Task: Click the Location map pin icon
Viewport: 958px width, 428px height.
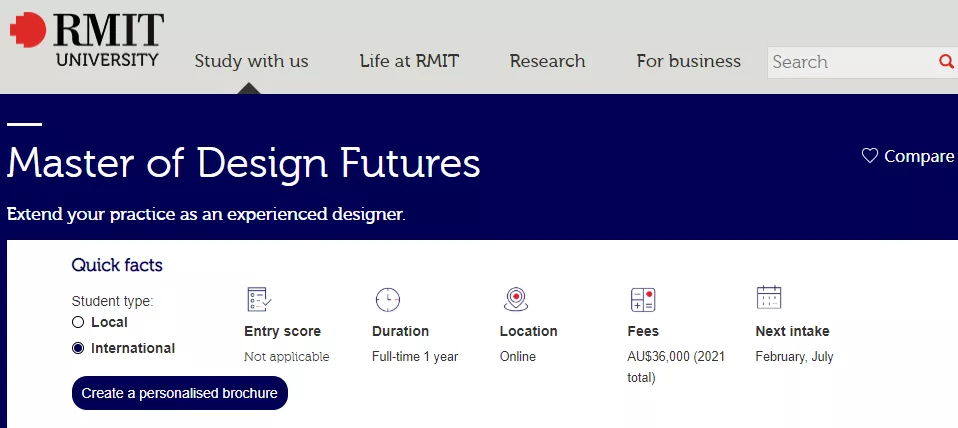Action: point(515,298)
